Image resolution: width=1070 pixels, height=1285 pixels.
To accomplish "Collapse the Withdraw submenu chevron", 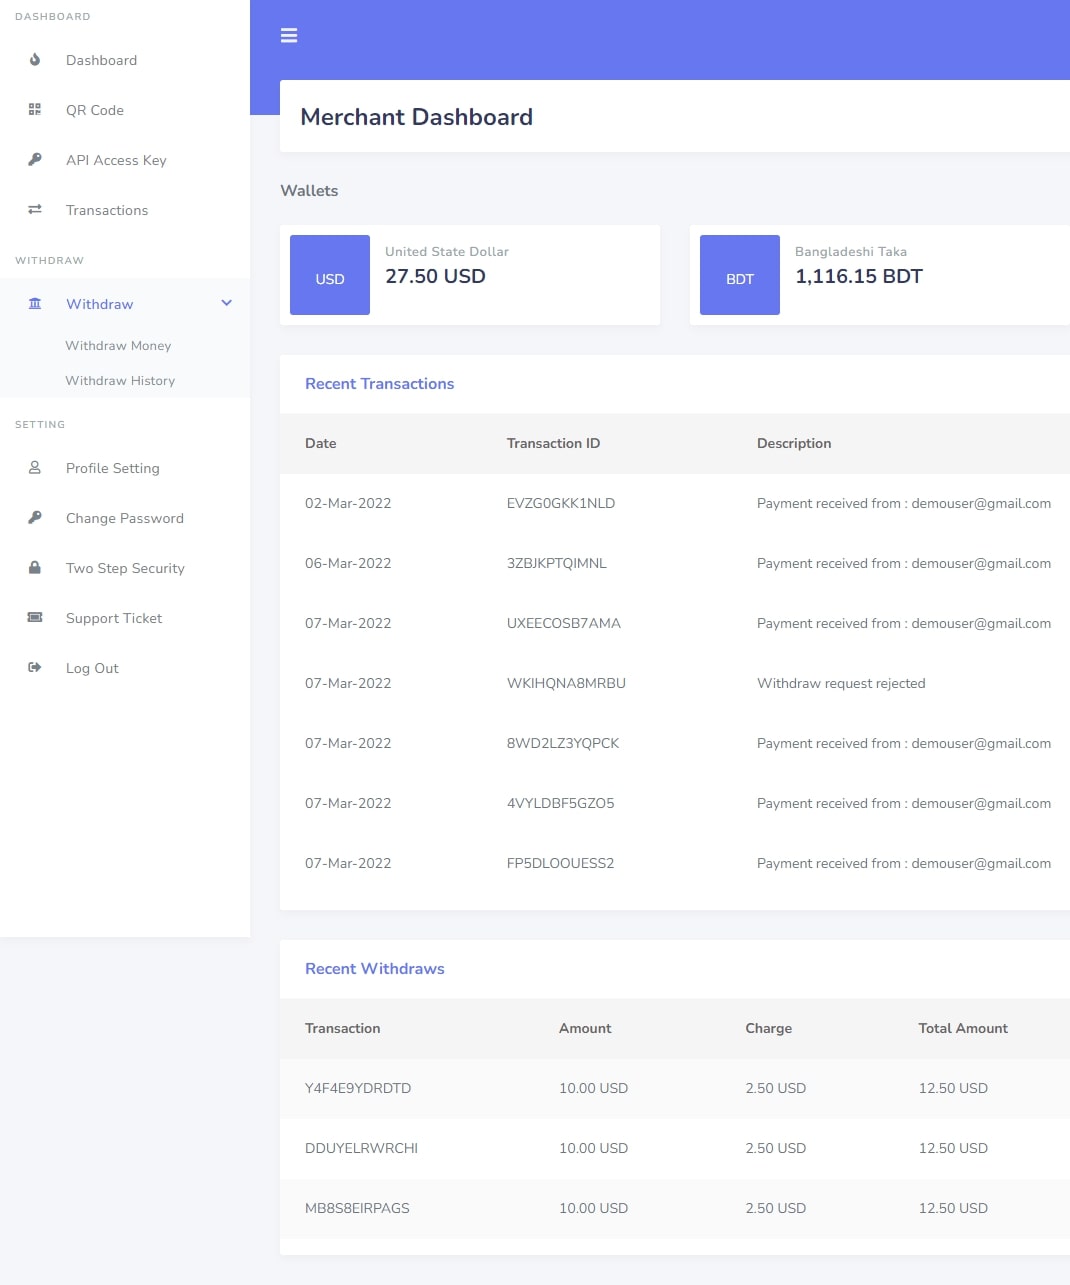I will [226, 303].
